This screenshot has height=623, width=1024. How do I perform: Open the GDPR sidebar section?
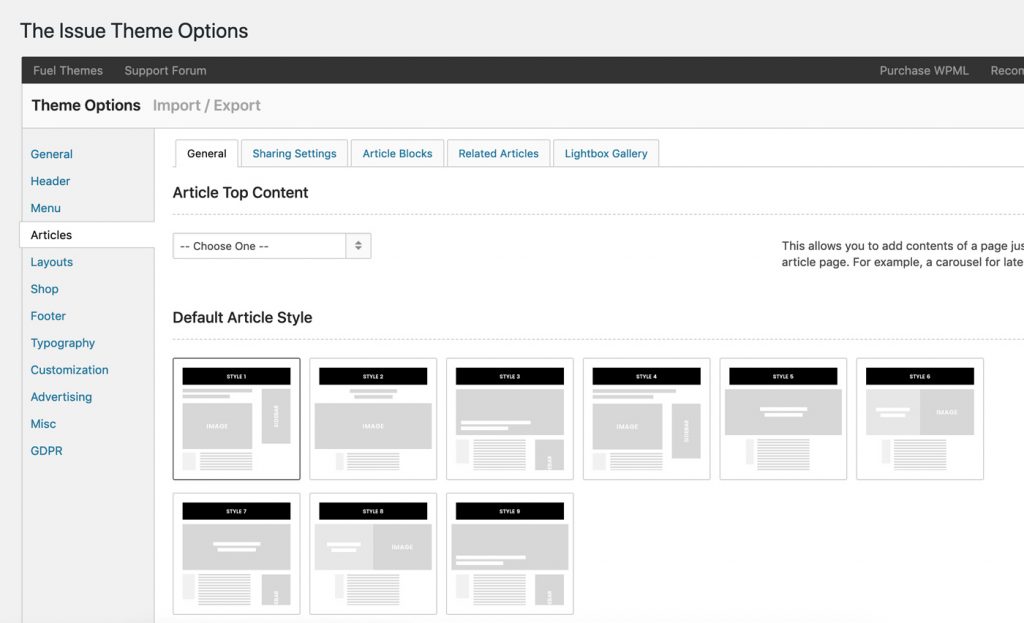pyautogui.click(x=46, y=451)
